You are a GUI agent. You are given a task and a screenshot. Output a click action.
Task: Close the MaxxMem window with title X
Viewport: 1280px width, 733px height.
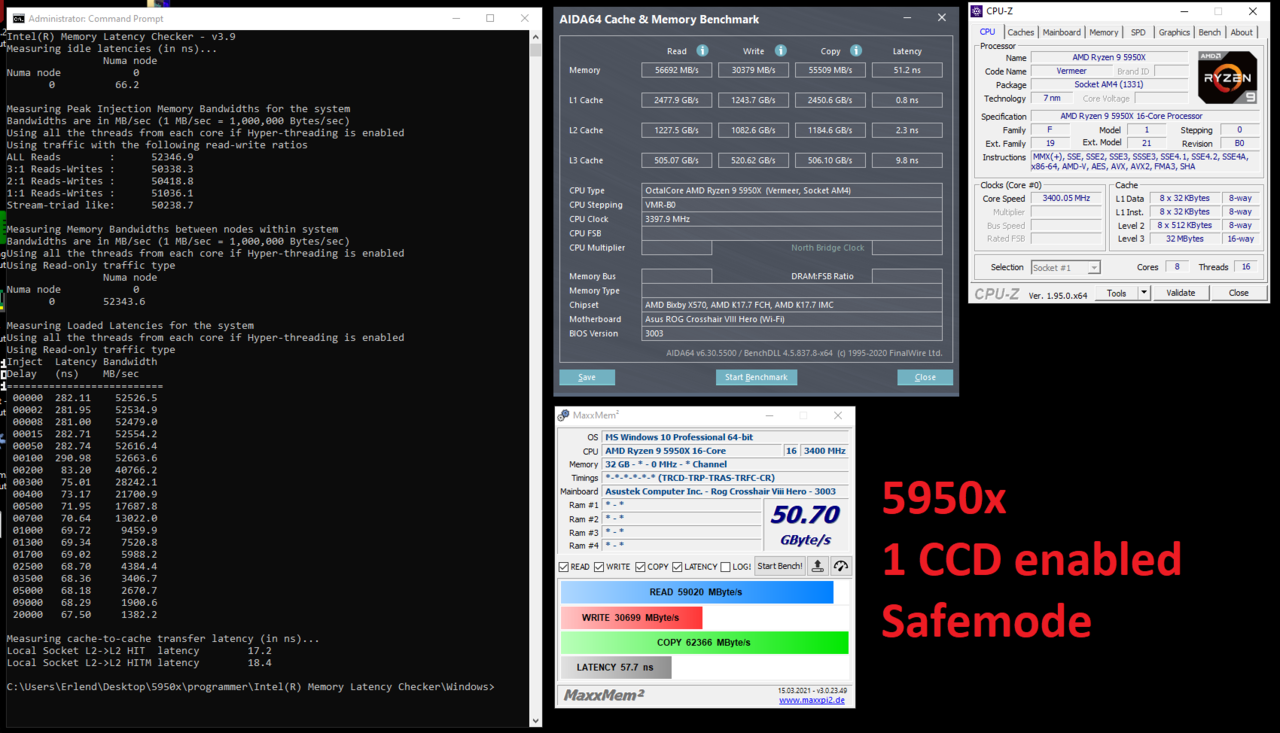(838, 415)
